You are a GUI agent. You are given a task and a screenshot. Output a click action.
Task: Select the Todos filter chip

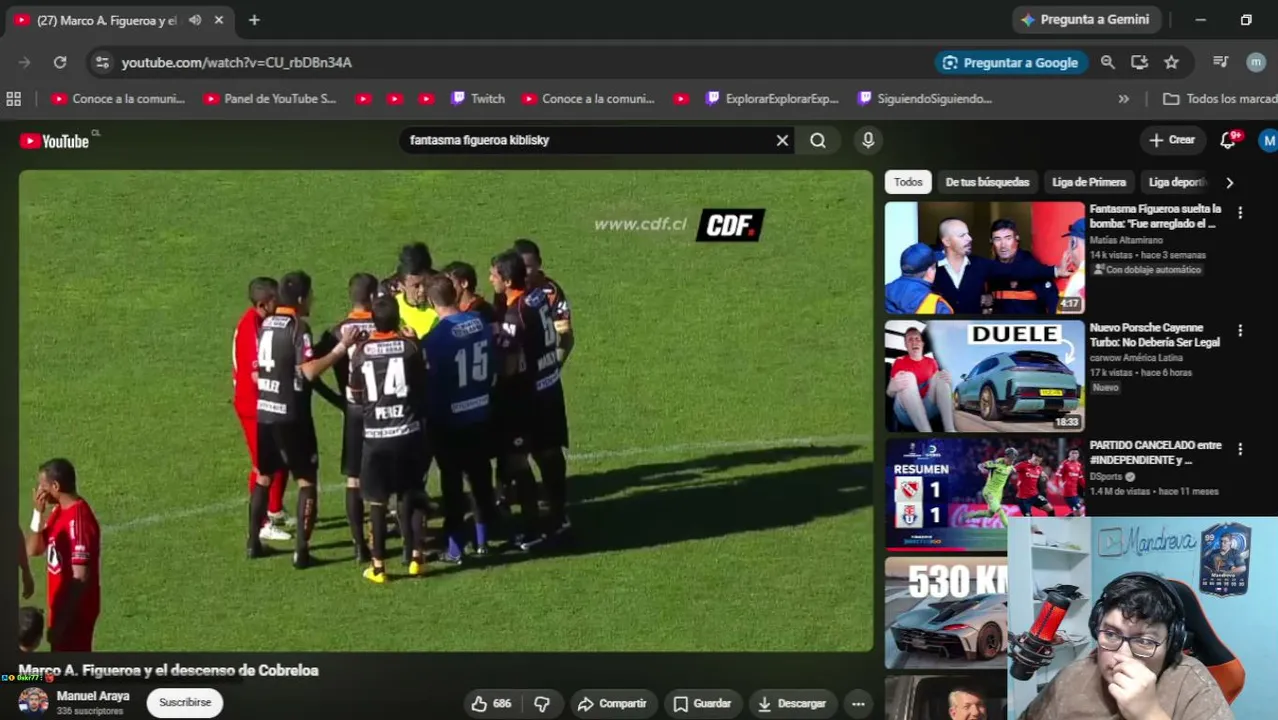908,182
